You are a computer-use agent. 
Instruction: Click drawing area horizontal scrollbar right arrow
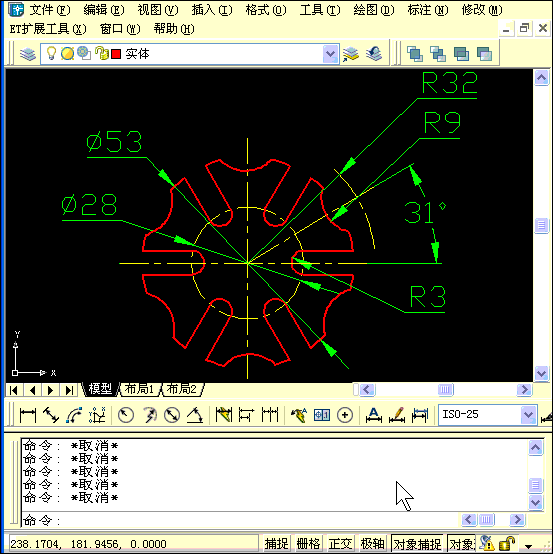[524, 390]
